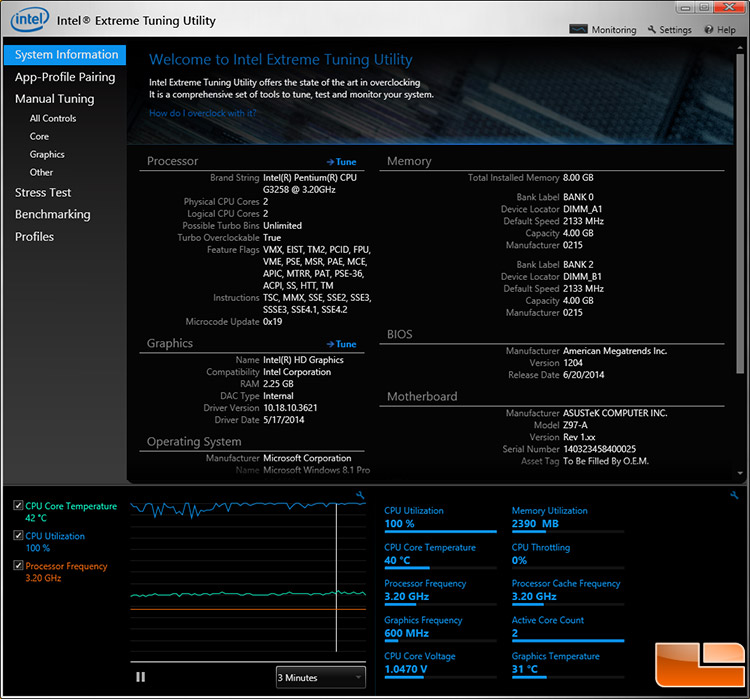Click the graph's vertical time marker line
The image size is (750, 699).
coord(336,577)
